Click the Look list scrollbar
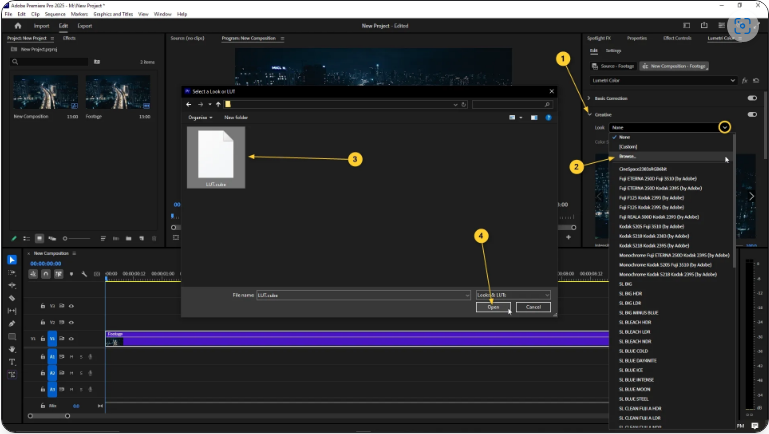Image resolution: width=769 pixels, height=434 pixels. coord(734,201)
